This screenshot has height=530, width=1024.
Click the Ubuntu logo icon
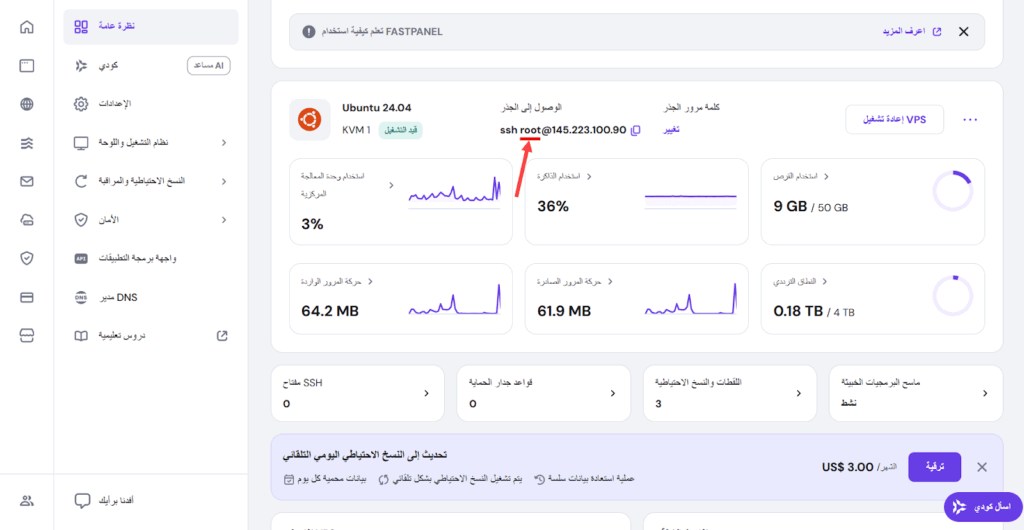(x=309, y=120)
